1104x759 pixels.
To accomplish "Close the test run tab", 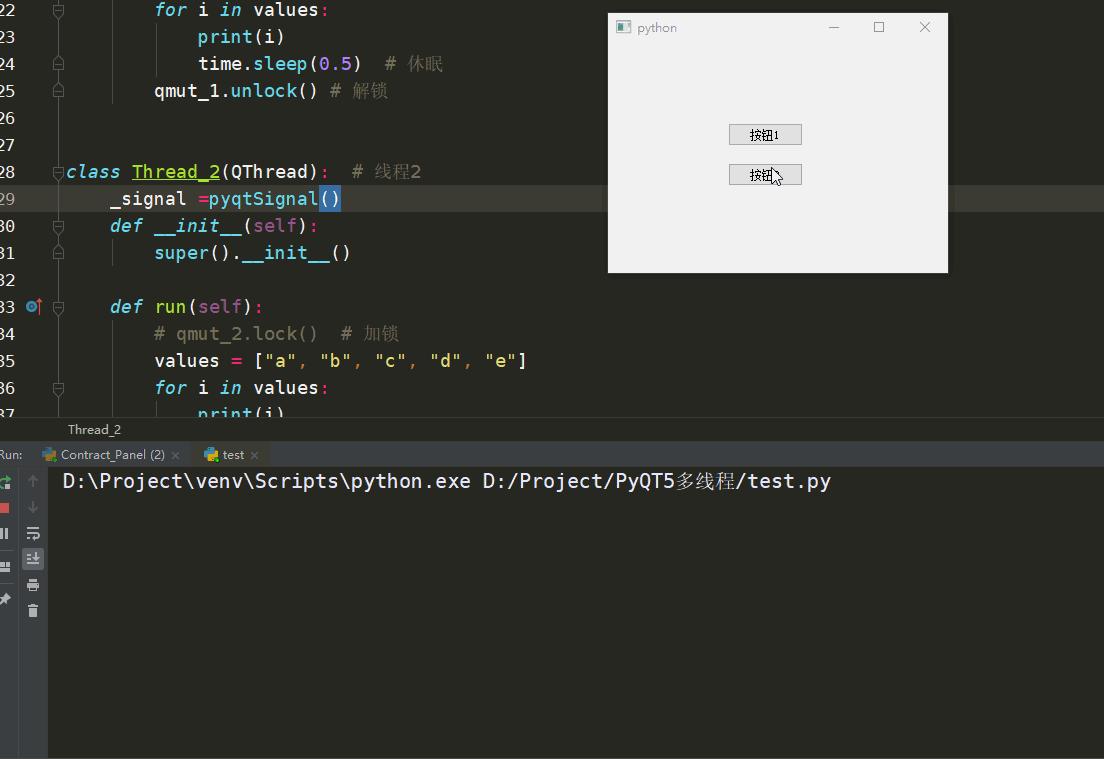I will pos(254,456).
